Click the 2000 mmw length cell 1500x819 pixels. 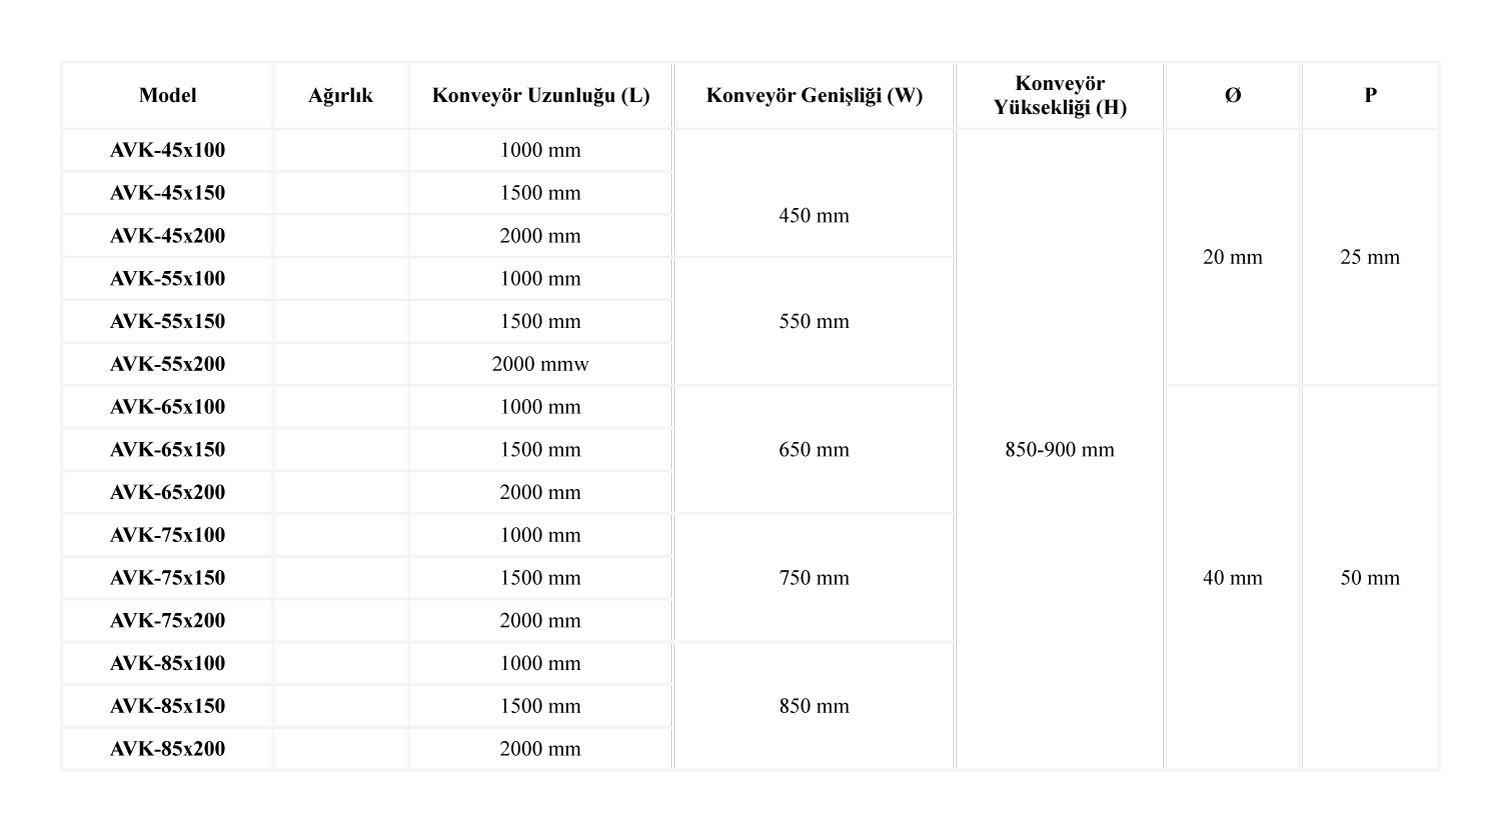pyautogui.click(x=540, y=364)
